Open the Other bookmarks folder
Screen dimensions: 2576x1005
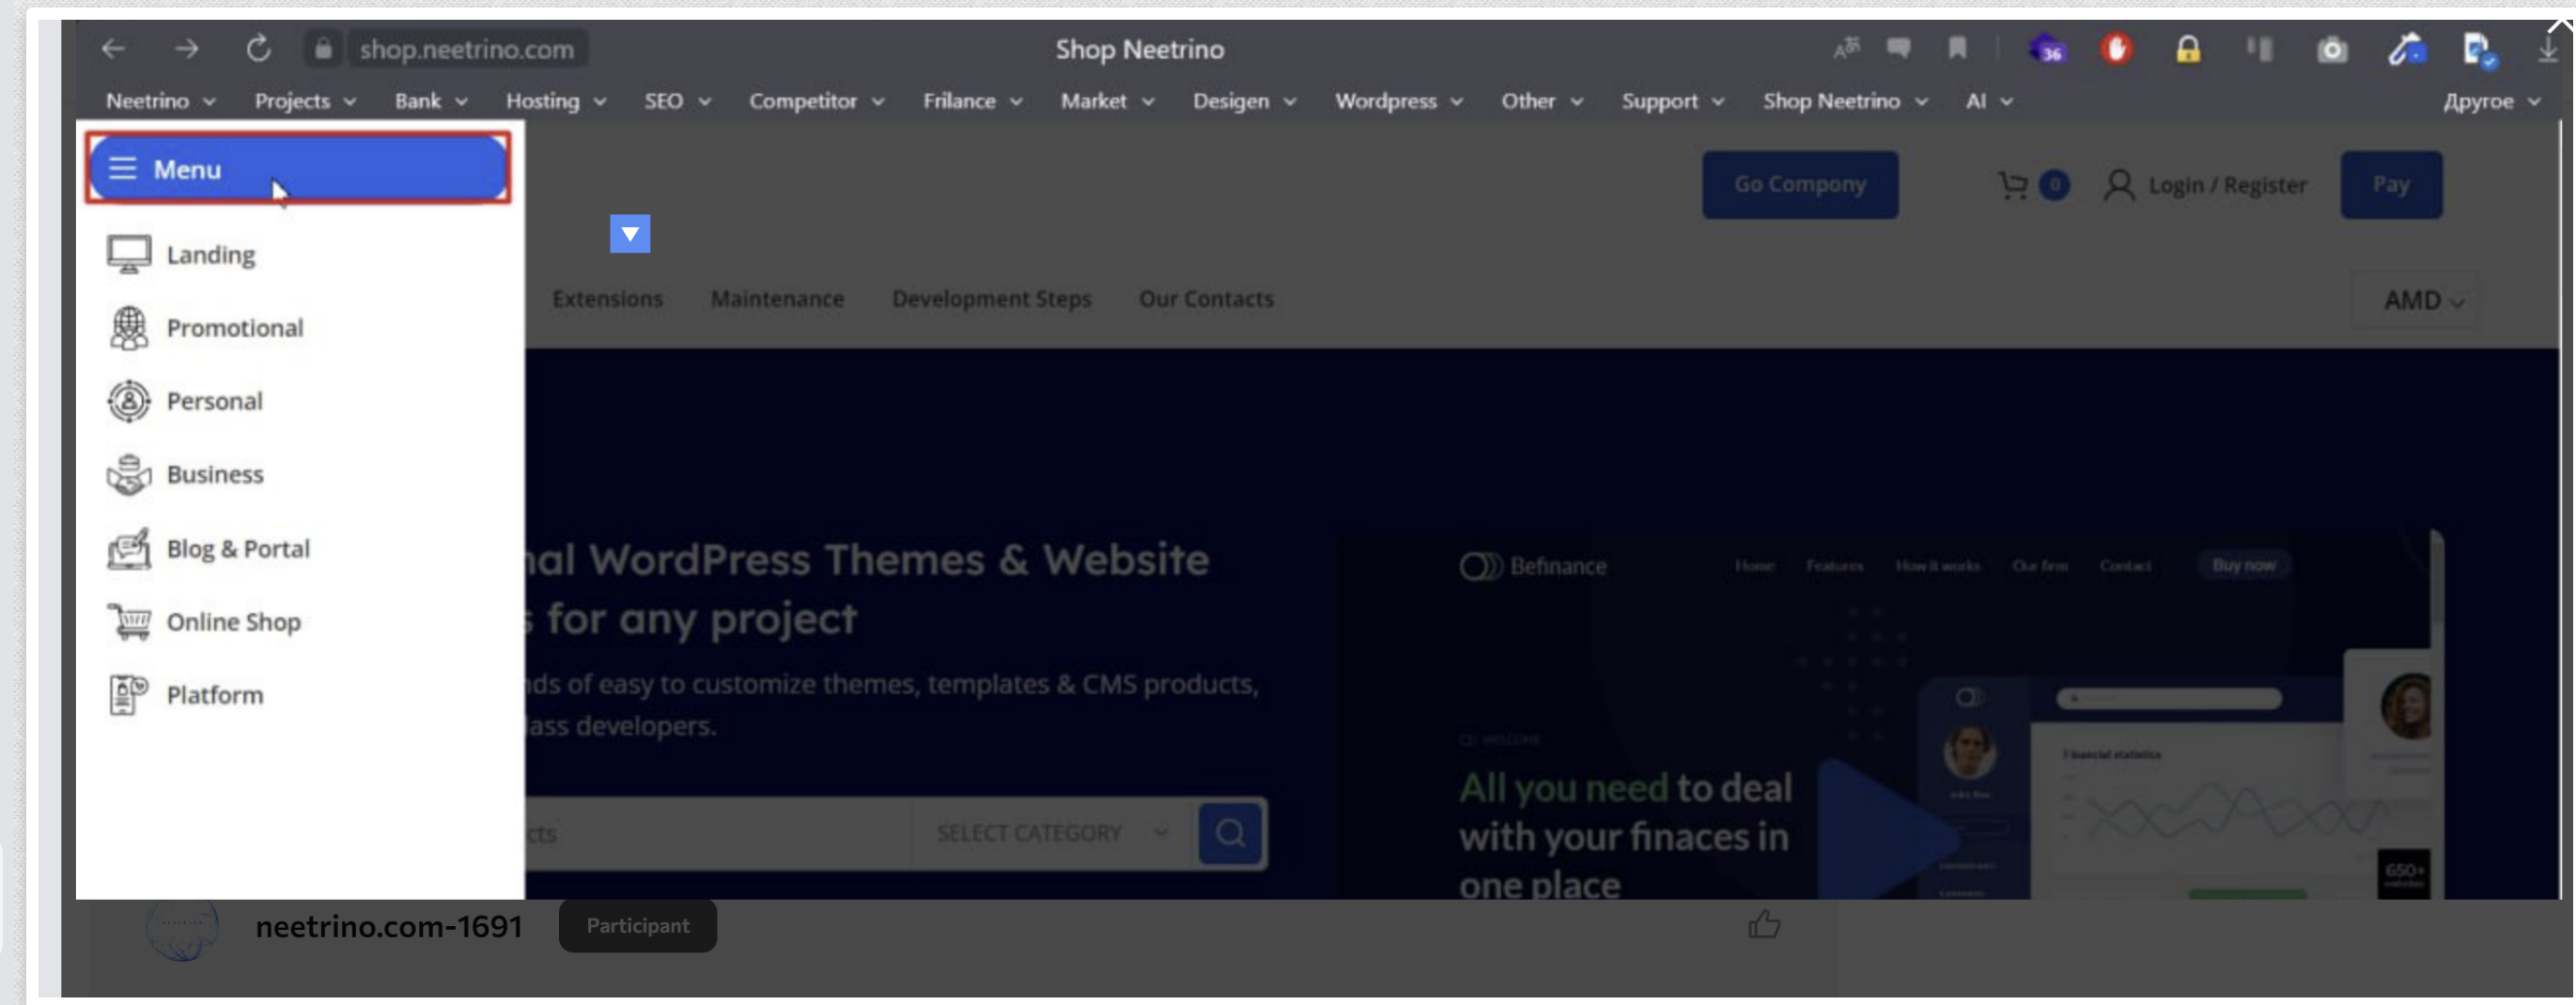pos(1541,101)
